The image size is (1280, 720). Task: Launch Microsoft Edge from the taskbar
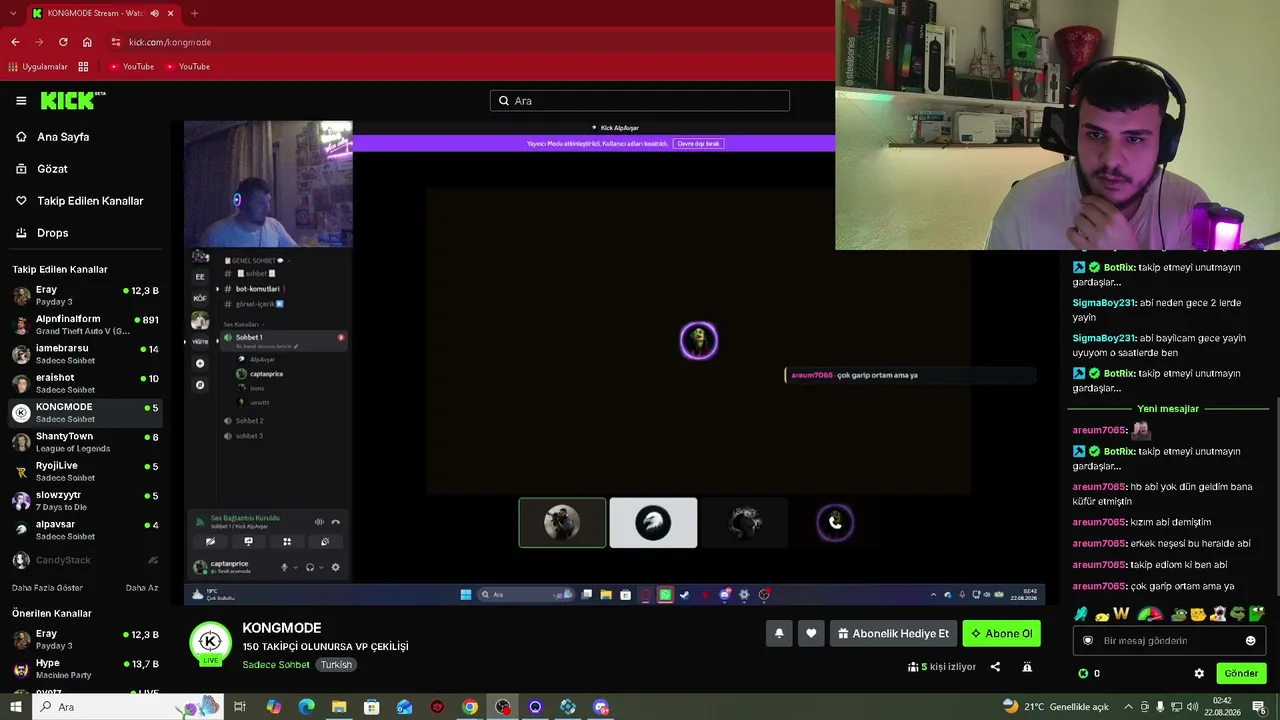pos(306,707)
